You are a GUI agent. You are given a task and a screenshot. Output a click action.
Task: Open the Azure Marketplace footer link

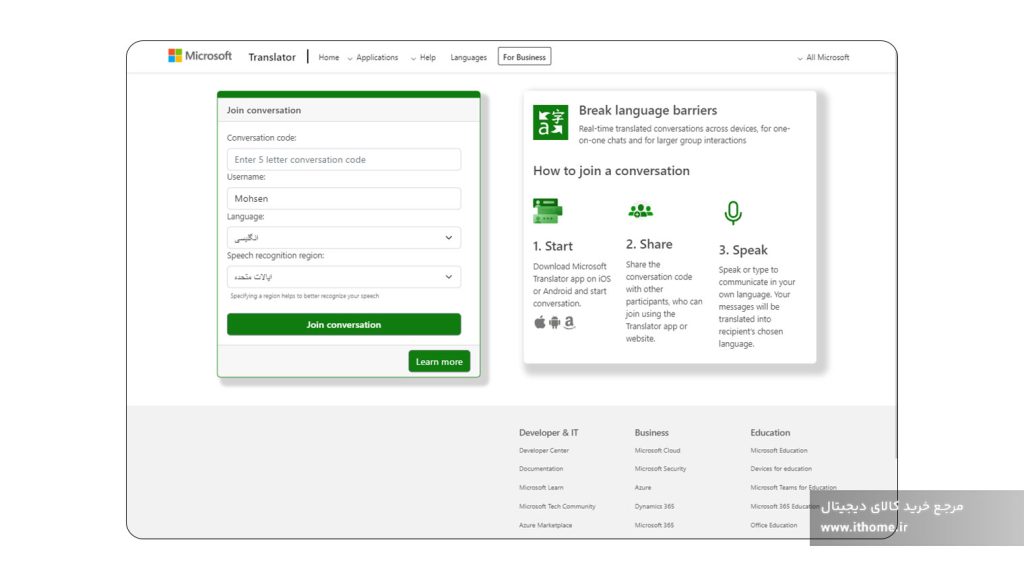545,525
